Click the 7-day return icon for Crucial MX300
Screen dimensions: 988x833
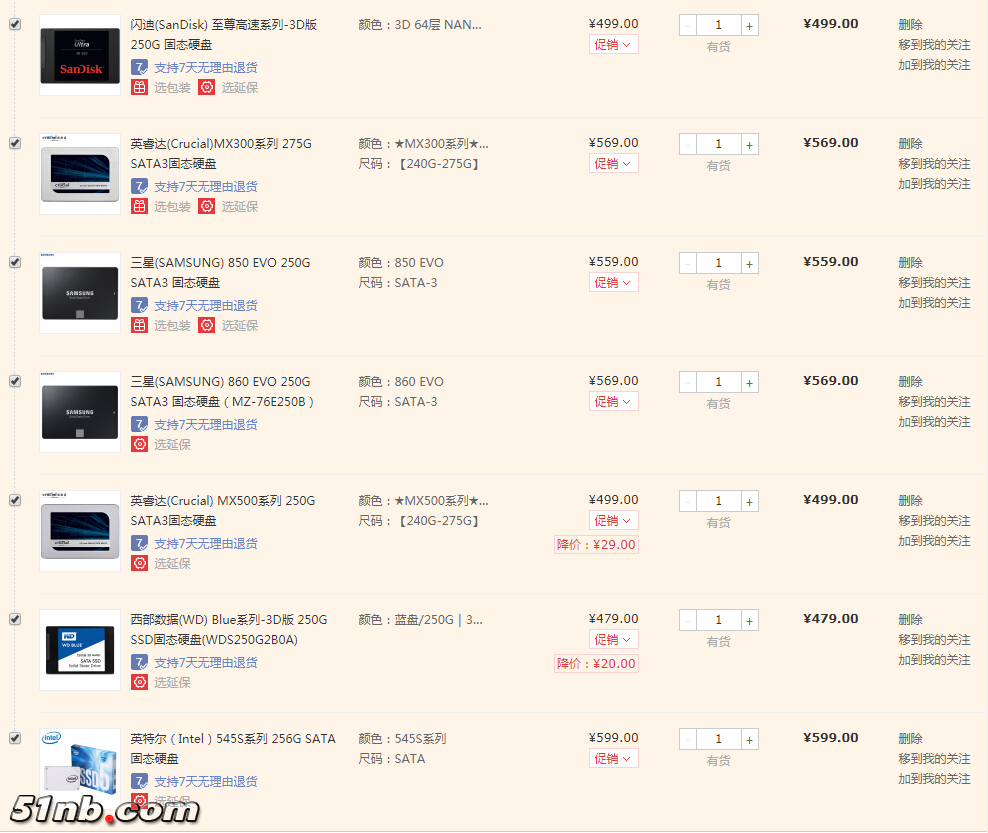point(139,186)
